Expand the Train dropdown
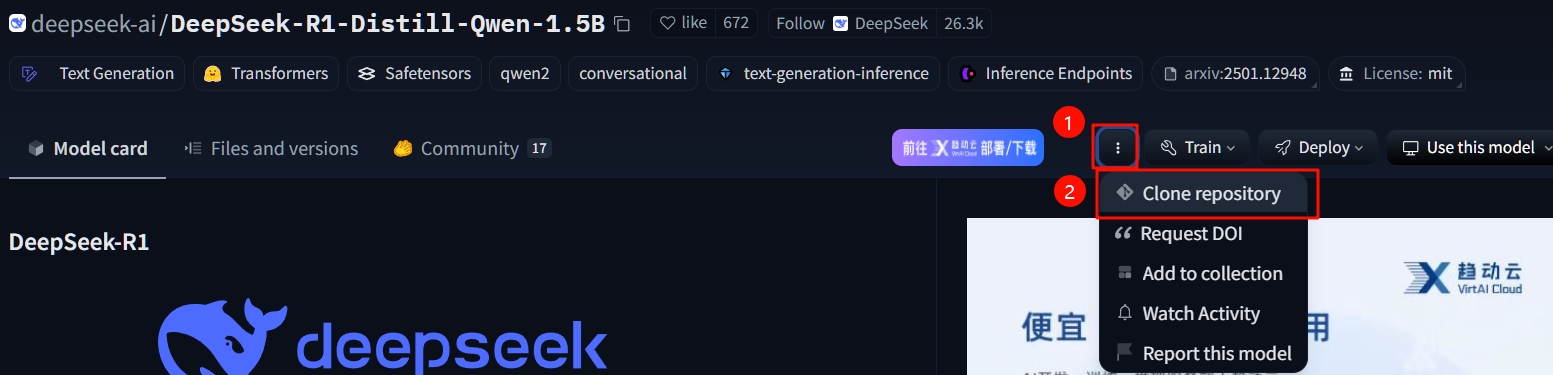The height and width of the screenshot is (375, 1553). (x=1197, y=148)
